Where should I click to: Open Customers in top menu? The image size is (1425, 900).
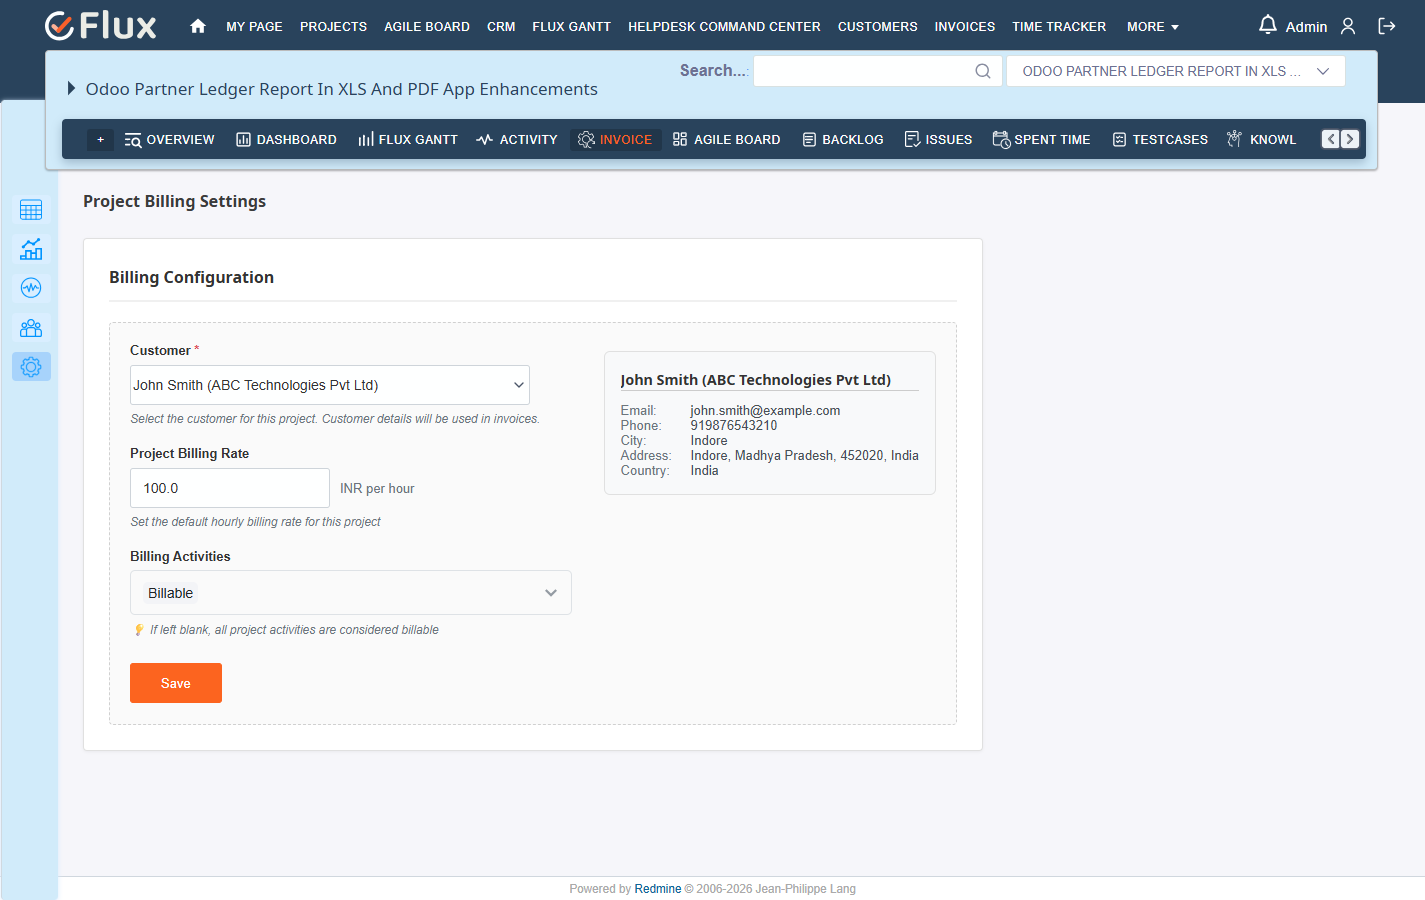pos(877,27)
